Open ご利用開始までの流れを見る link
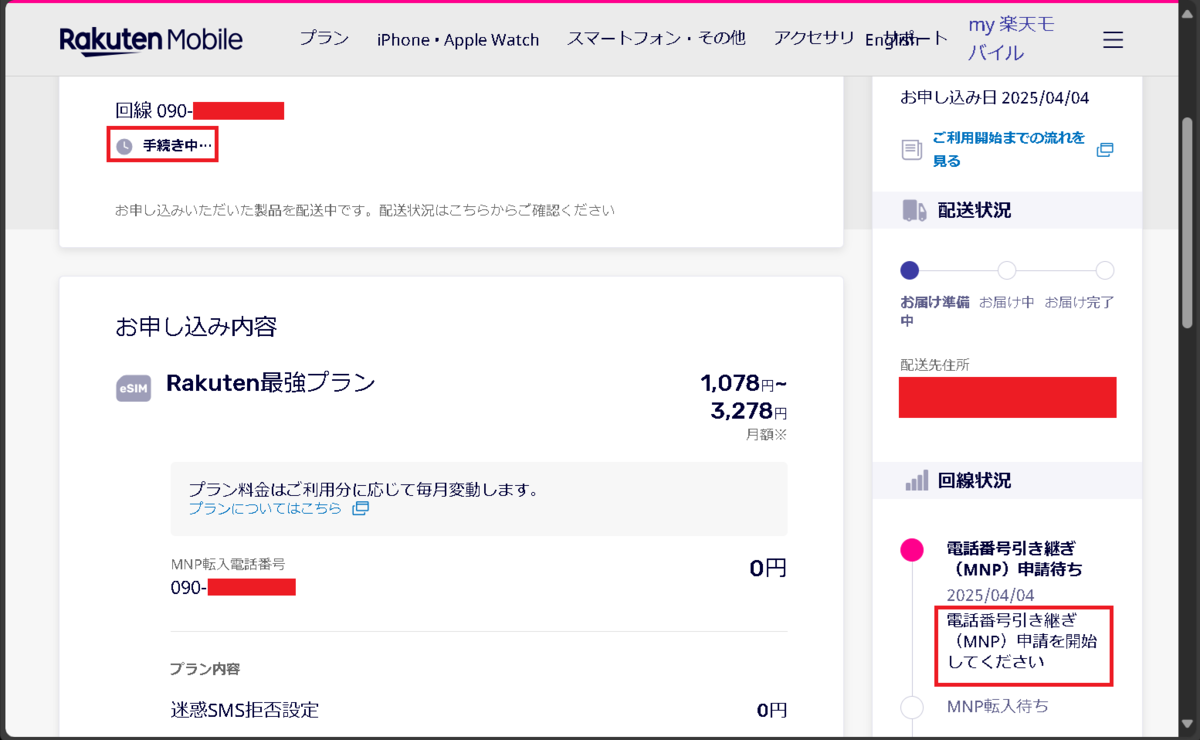The height and width of the screenshot is (740, 1200). pyautogui.click(x=1008, y=149)
